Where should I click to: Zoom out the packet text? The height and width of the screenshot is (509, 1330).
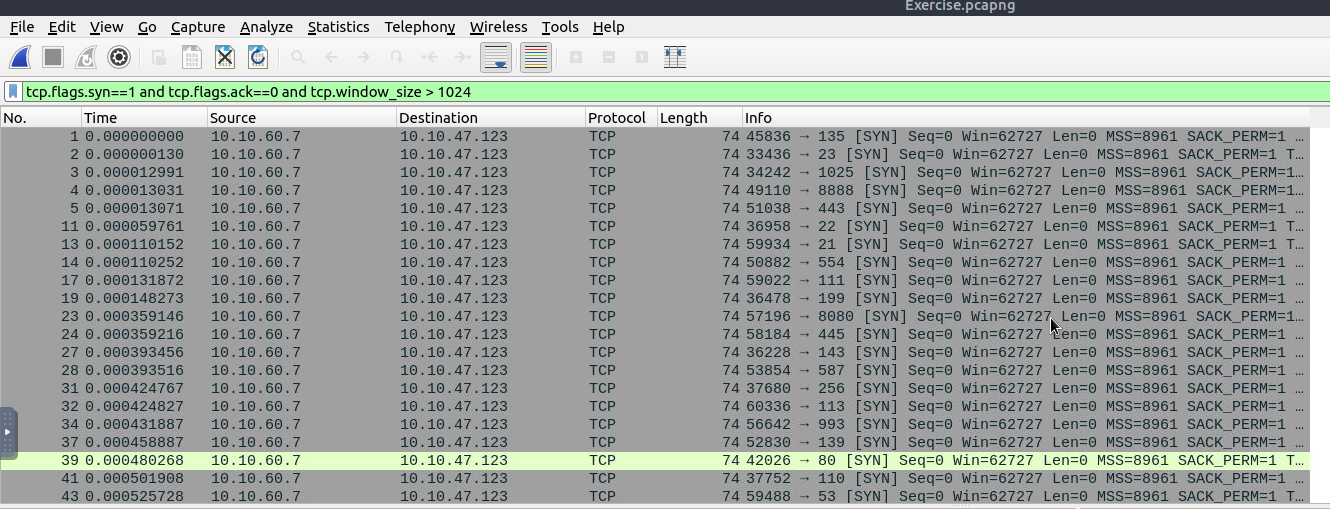pyautogui.click(x=609, y=58)
